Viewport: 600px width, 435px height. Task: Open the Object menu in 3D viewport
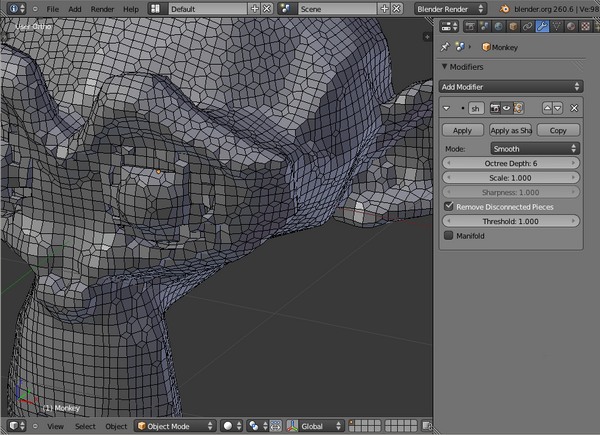tap(116, 426)
